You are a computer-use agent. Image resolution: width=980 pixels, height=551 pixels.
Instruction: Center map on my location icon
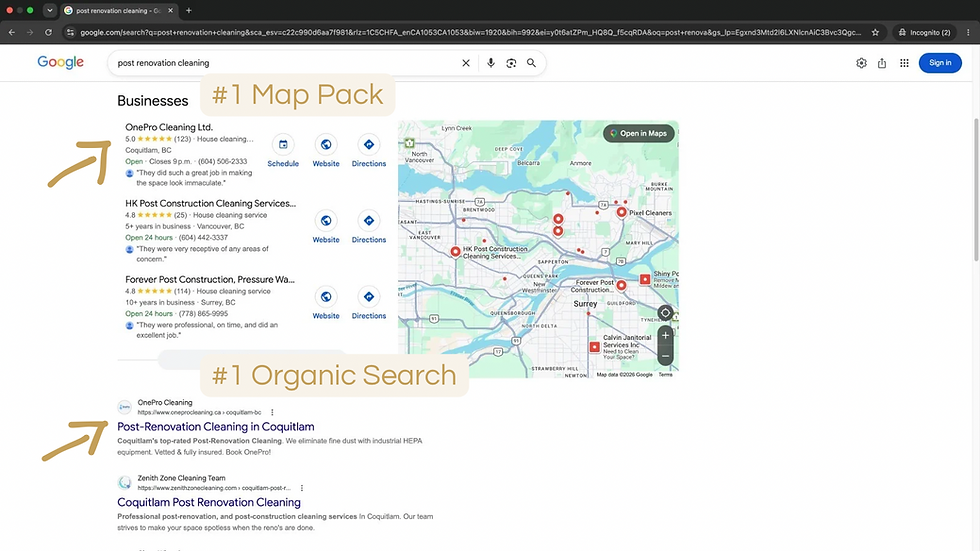click(x=666, y=313)
